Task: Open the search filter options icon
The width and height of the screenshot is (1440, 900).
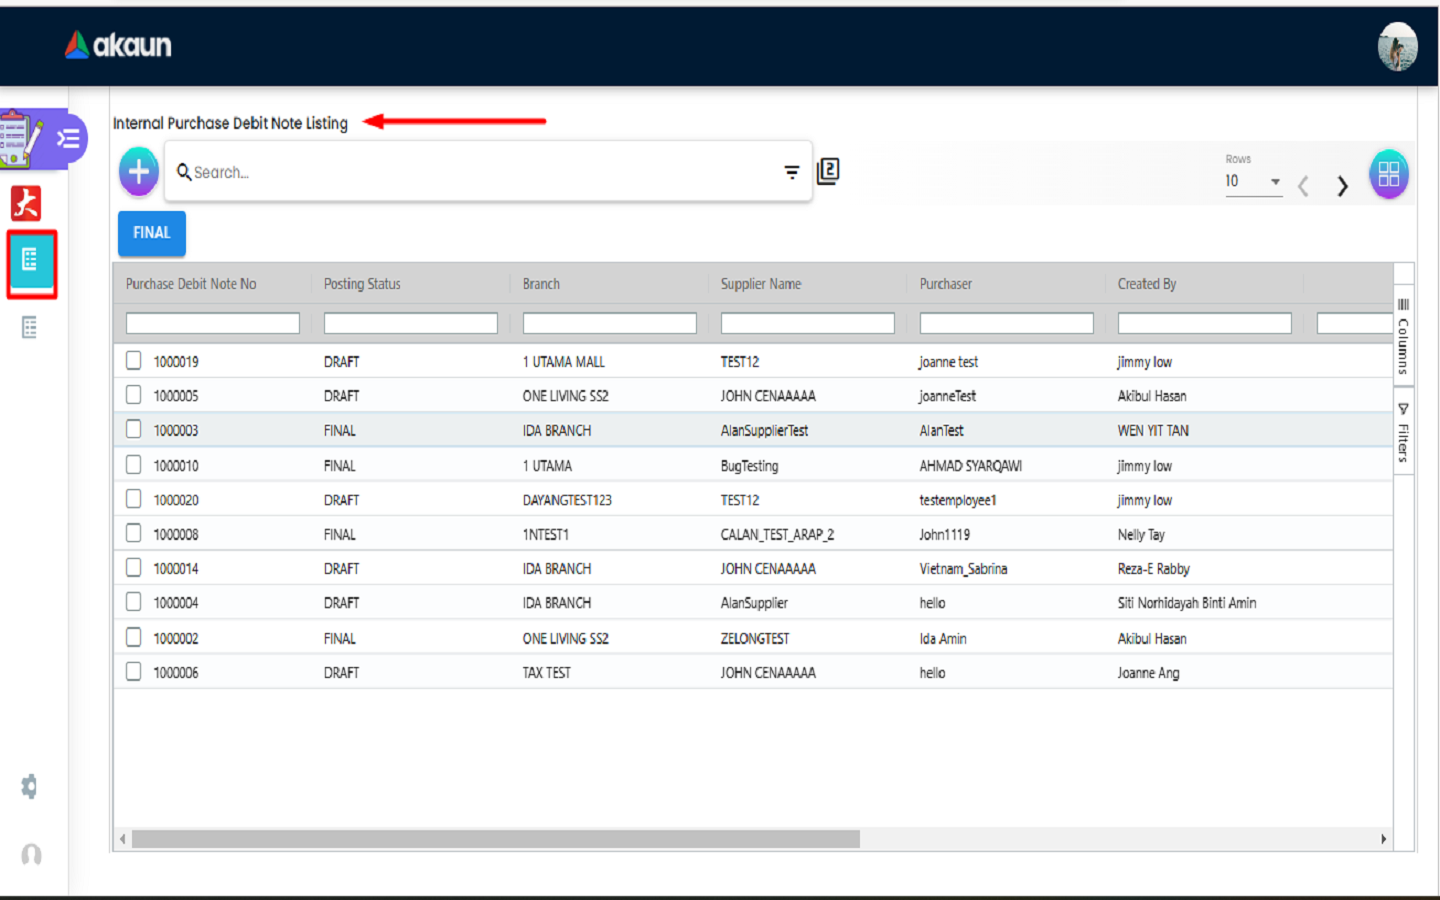Action: tap(791, 173)
